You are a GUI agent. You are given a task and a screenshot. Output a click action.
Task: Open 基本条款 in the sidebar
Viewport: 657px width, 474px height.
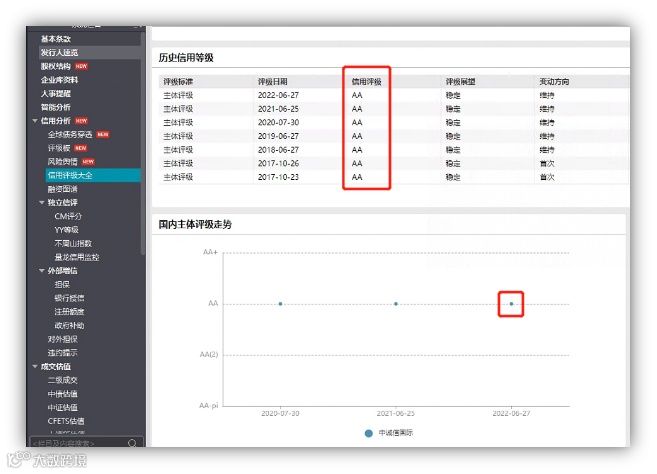[x=56, y=39]
